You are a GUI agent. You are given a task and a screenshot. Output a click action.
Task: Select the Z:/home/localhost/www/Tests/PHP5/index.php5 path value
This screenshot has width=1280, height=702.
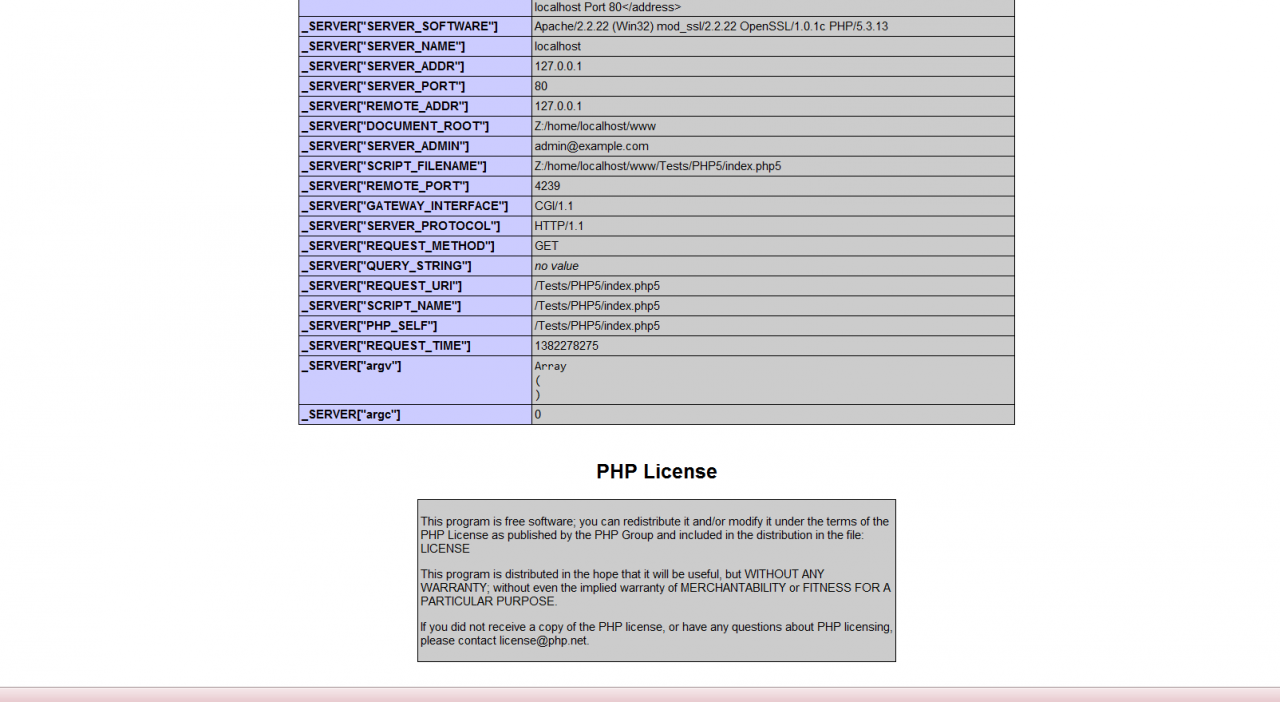click(658, 166)
